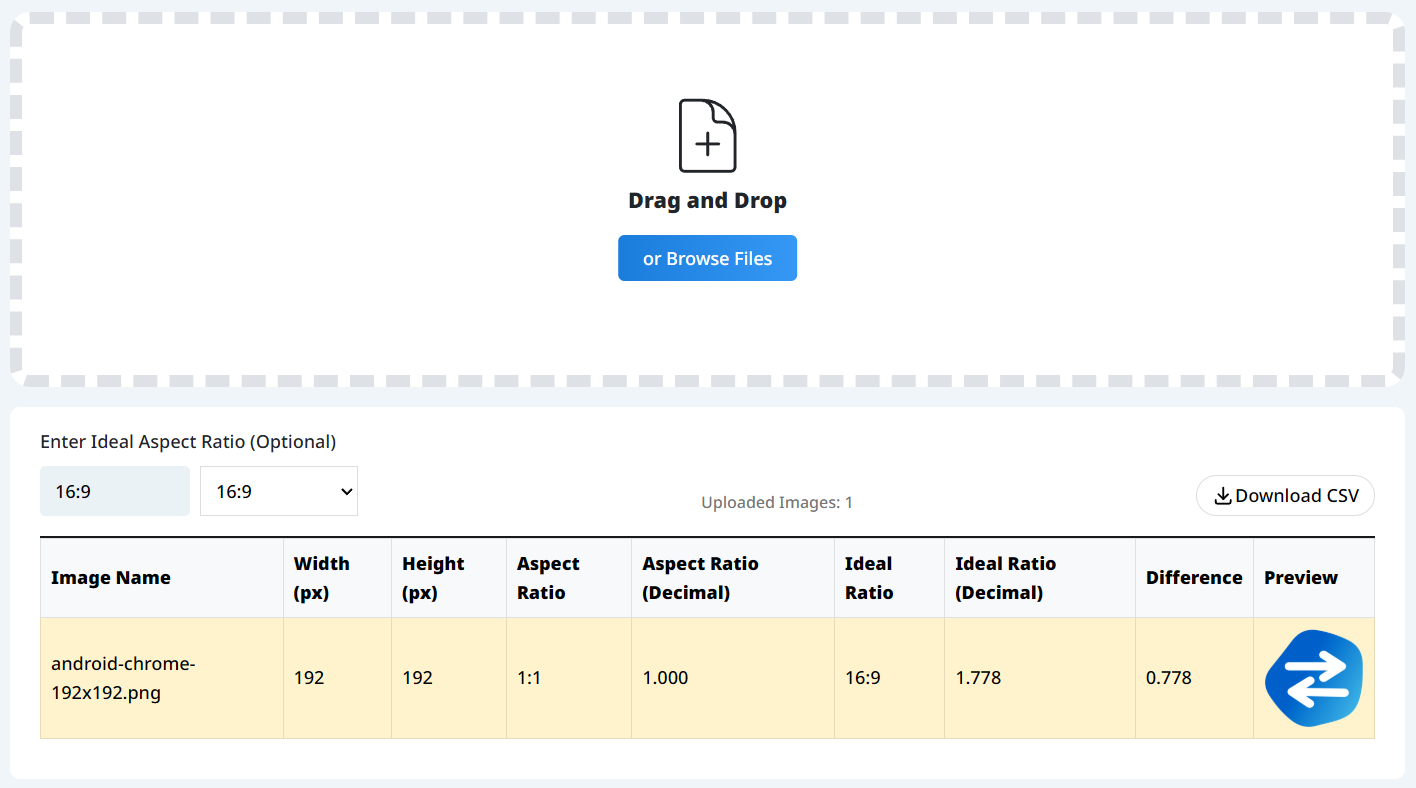Click the 1.778 ideal decimal cell
This screenshot has width=1416, height=788.
pos(1040,678)
